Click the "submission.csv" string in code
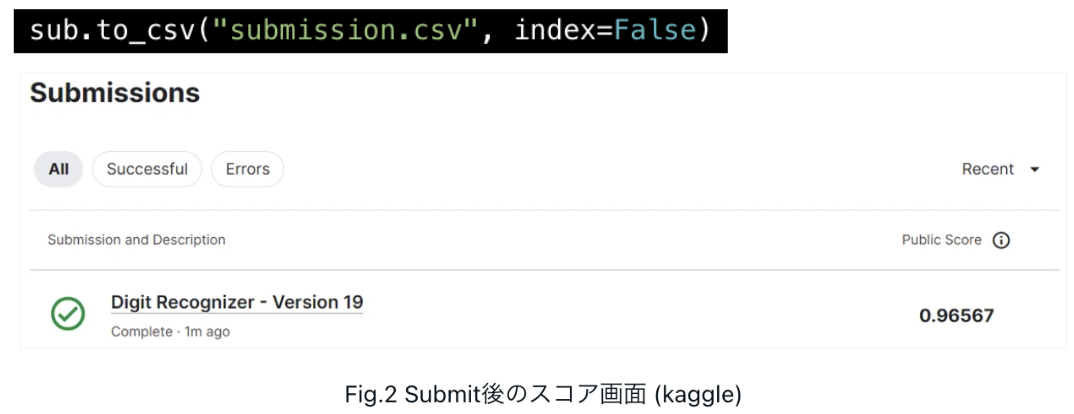Image resolution: width=1074 pixels, height=414 pixels. click(345, 31)
